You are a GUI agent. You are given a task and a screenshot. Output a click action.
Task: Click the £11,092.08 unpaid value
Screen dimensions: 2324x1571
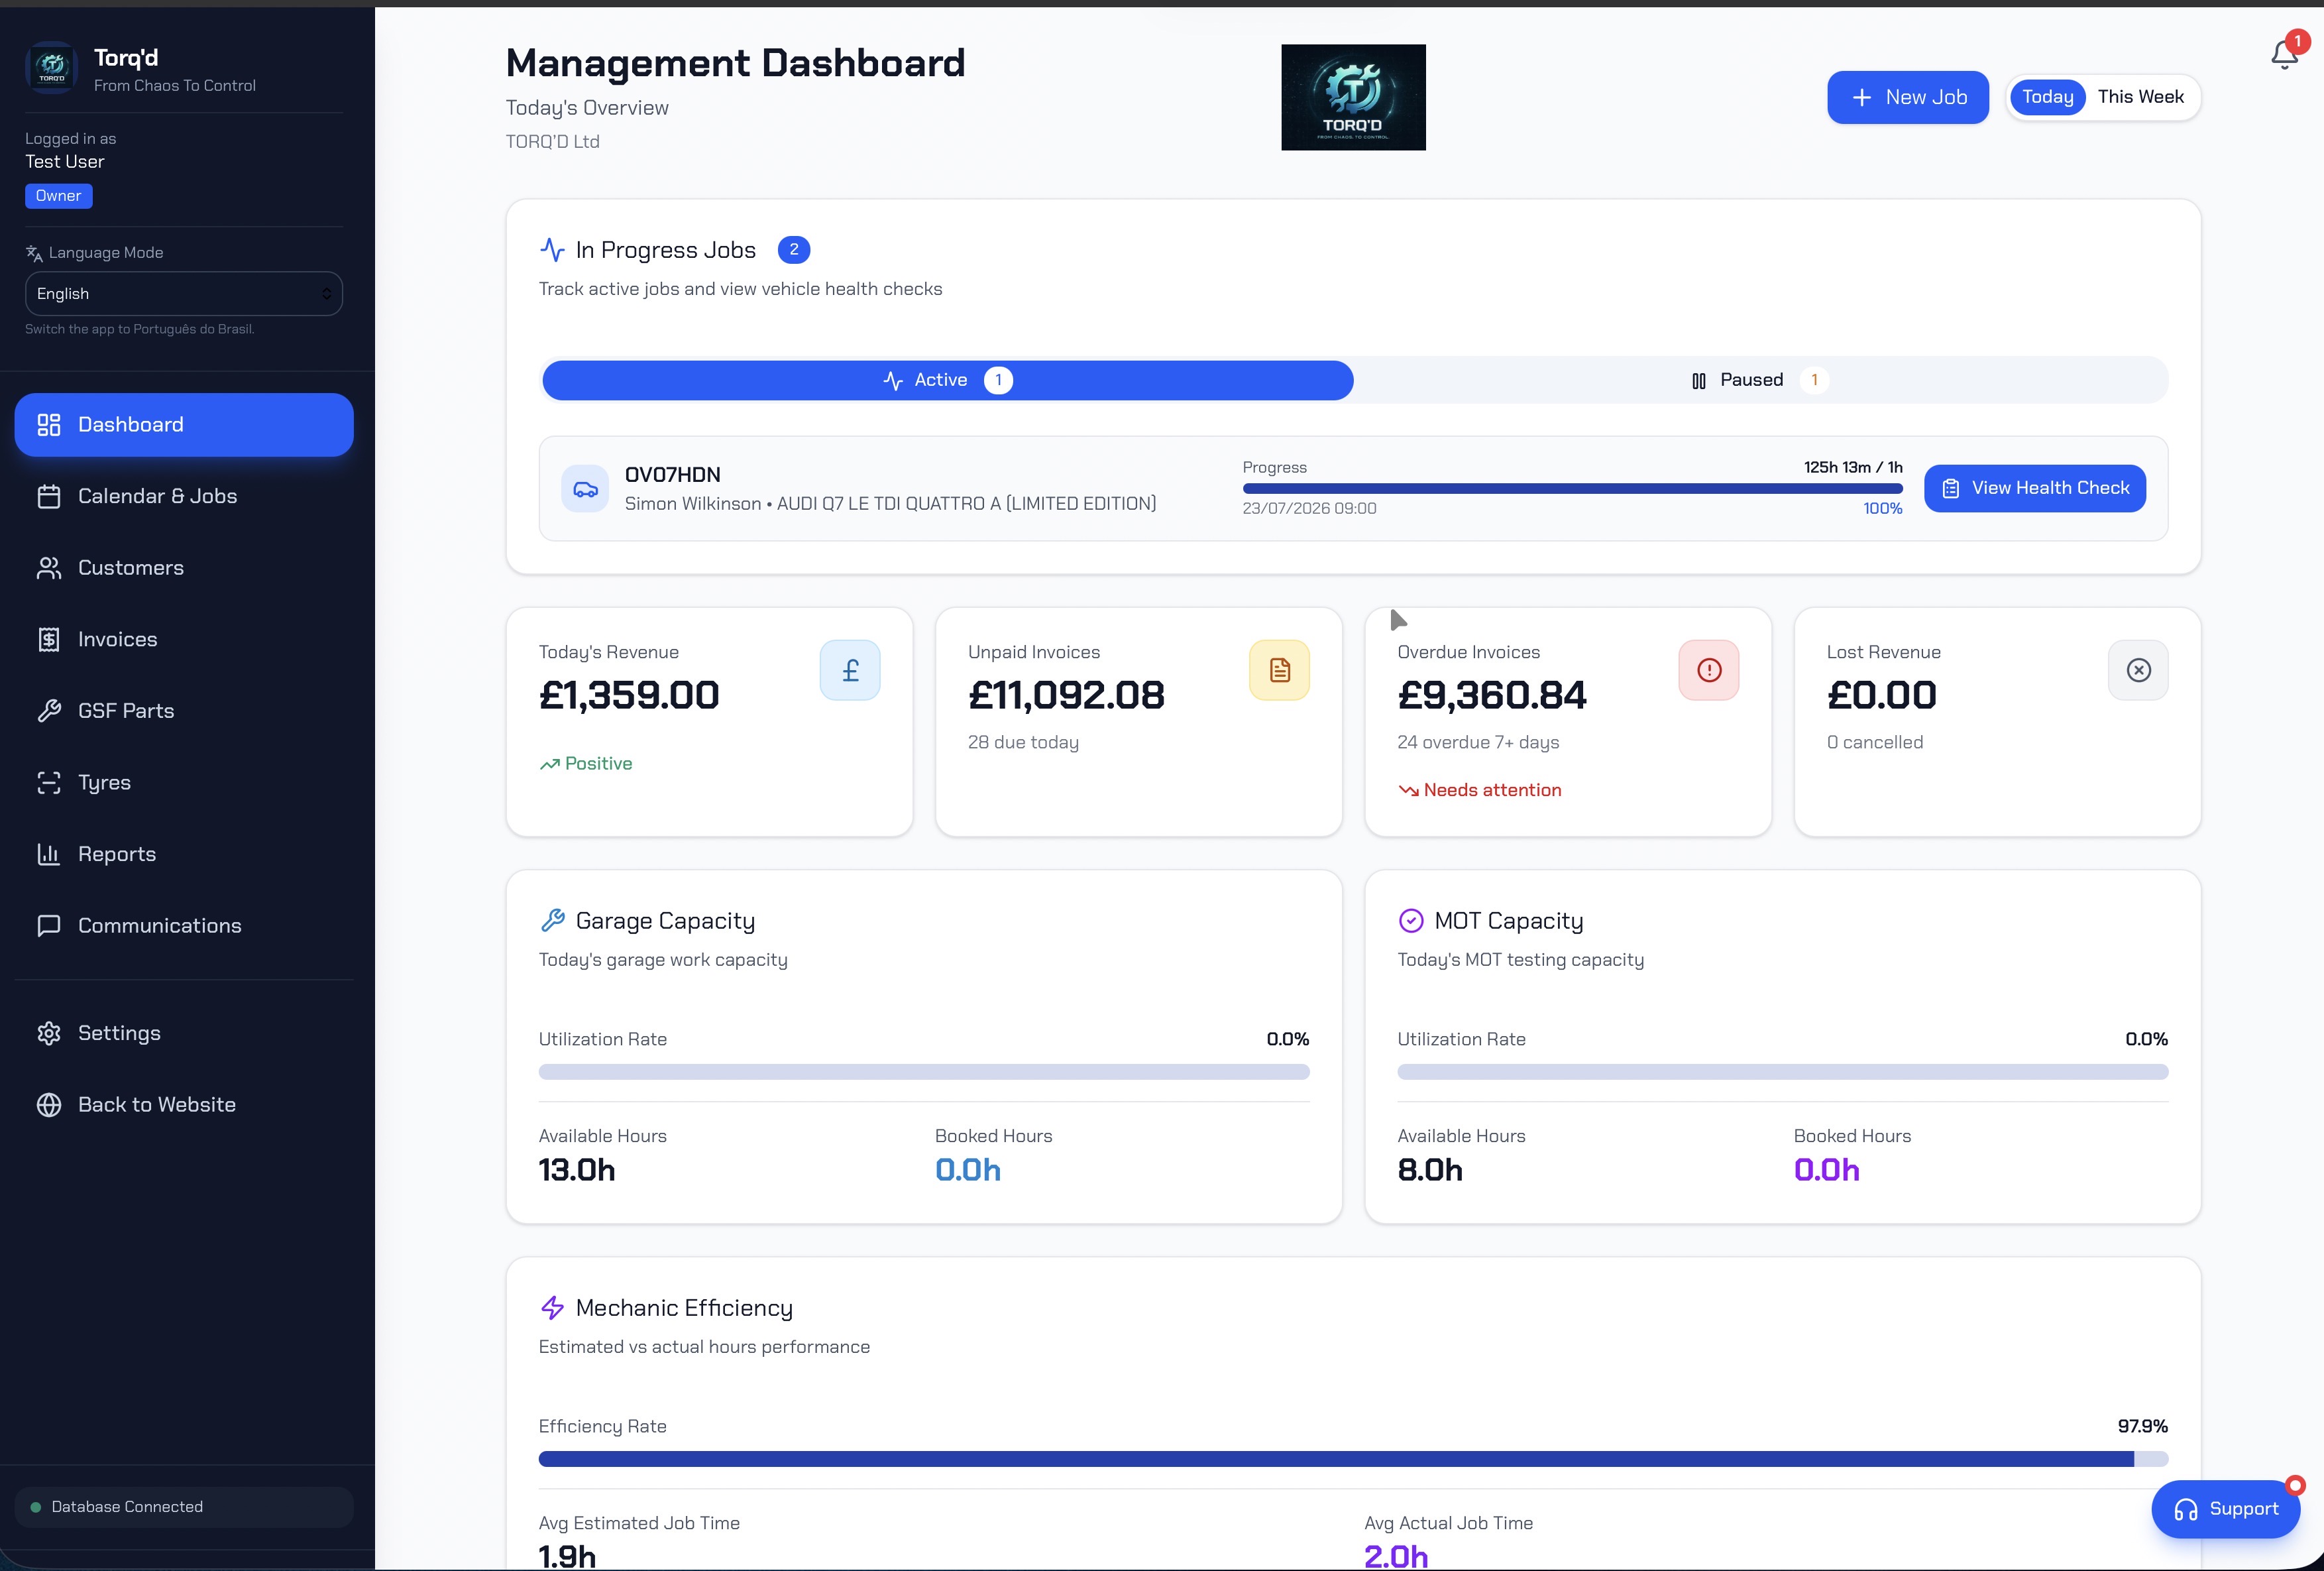pyautogui.click(x=1066, y=695)
